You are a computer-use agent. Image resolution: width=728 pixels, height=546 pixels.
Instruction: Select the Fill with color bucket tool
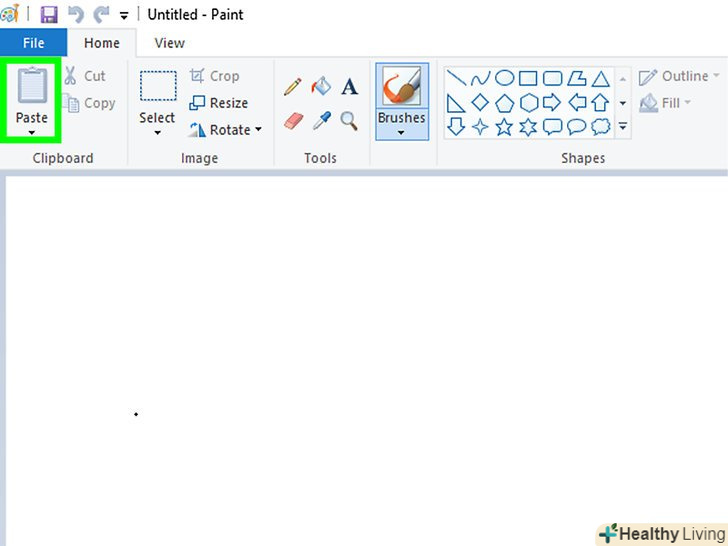coord(321,86)
